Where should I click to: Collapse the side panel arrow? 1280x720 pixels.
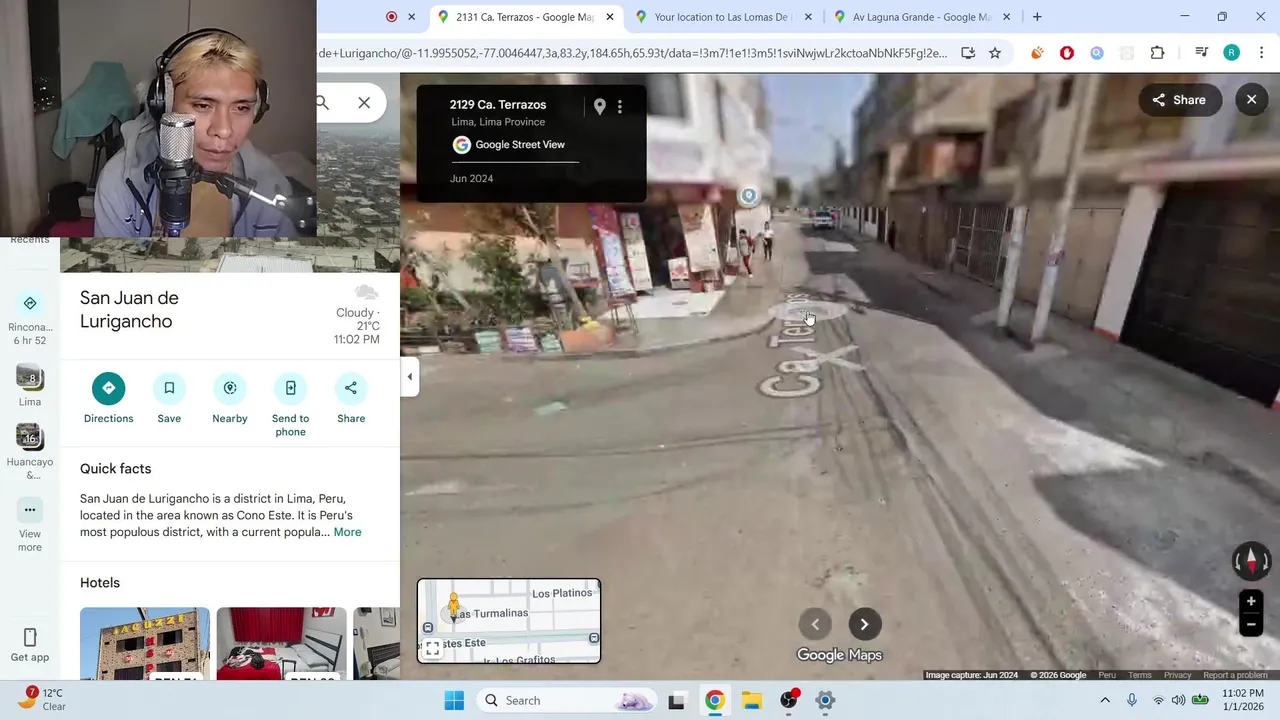(409, 377)
